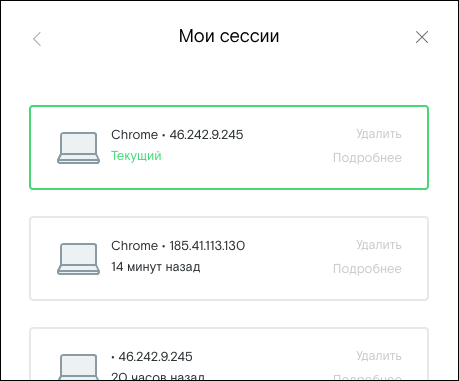Click the Текущий green status label
The width and height of the screenshot is (459, 381).
tap(136, 156)
